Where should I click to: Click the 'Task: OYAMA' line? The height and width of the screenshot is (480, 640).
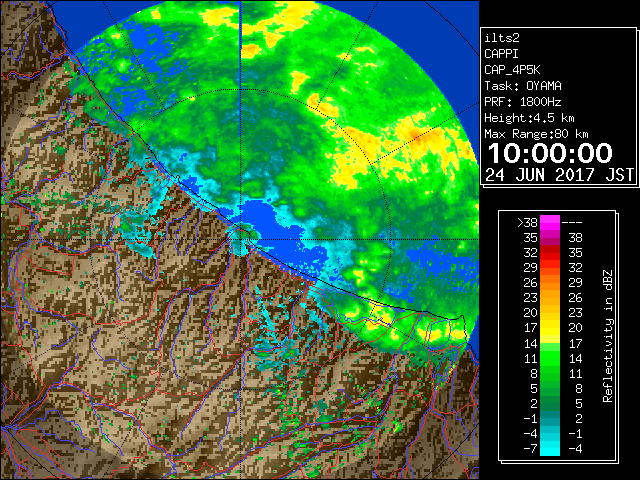coord(523,86)
